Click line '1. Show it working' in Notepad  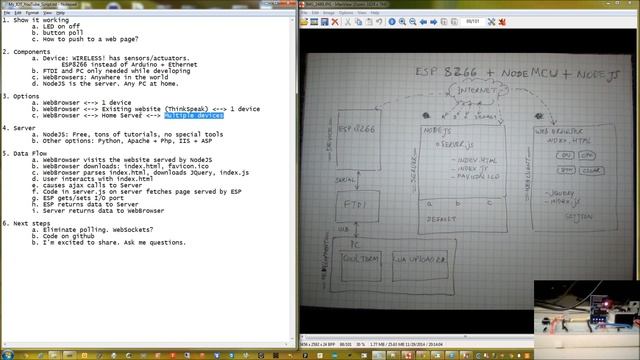click(x=36, y=20)
